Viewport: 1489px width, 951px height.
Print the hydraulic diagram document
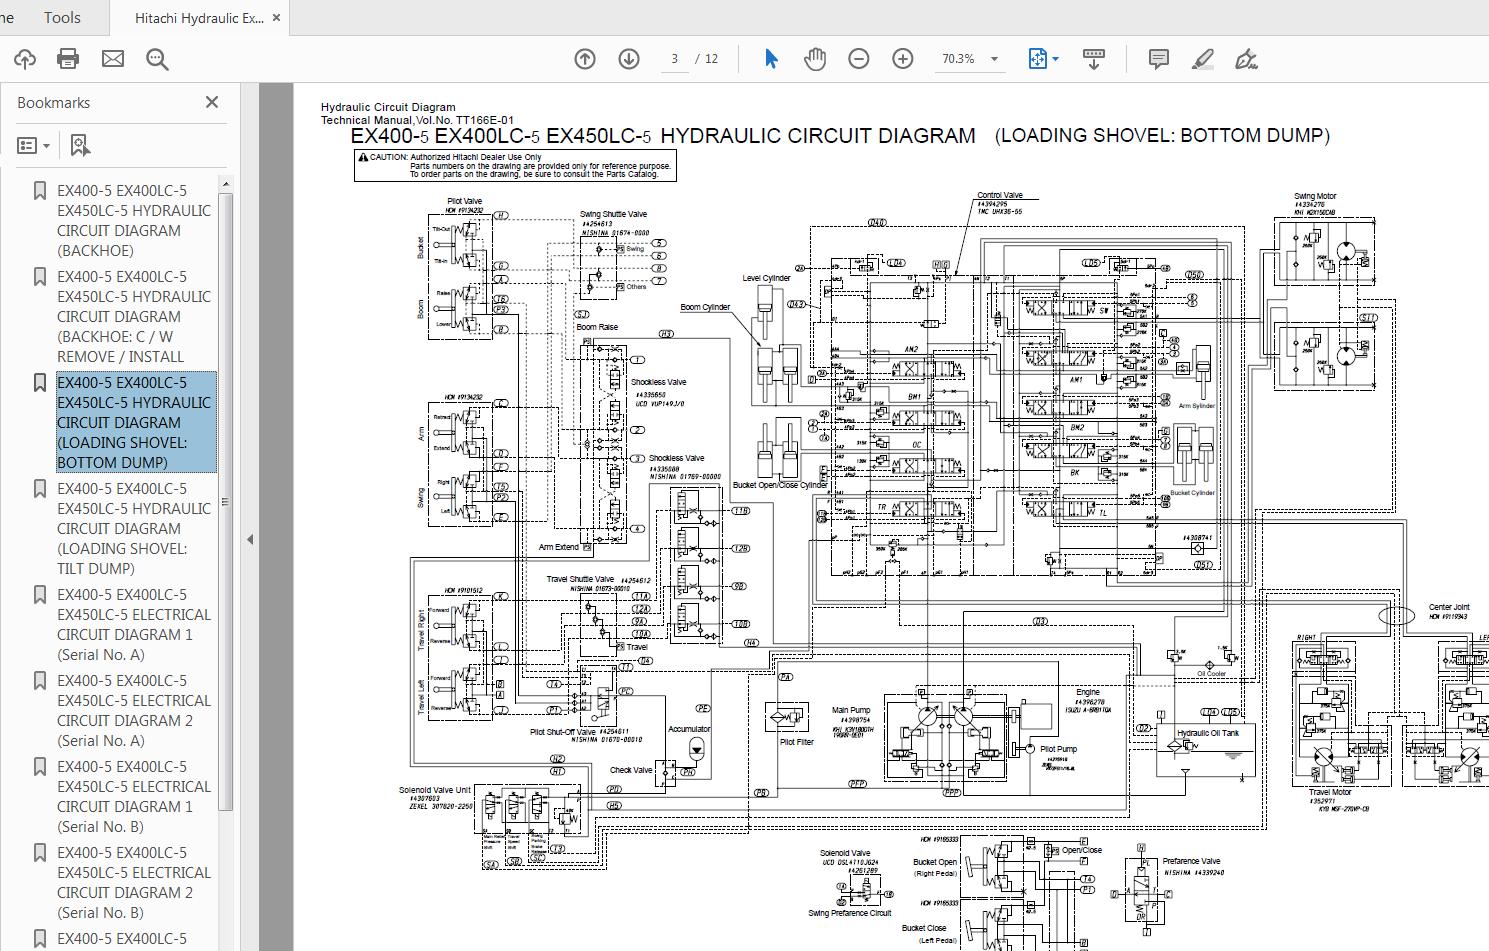pyautogui.click(x=67, y=58)
